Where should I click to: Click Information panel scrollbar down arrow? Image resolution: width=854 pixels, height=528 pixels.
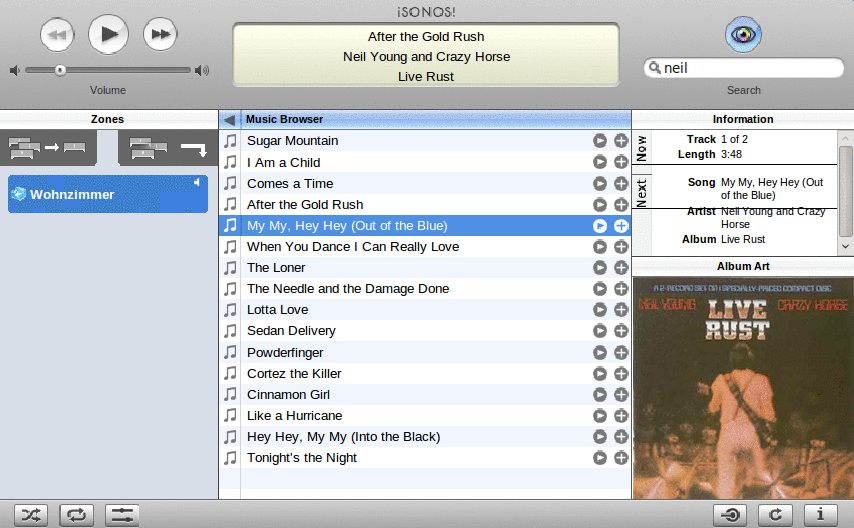pyautogui.click(x=845, y=246)
